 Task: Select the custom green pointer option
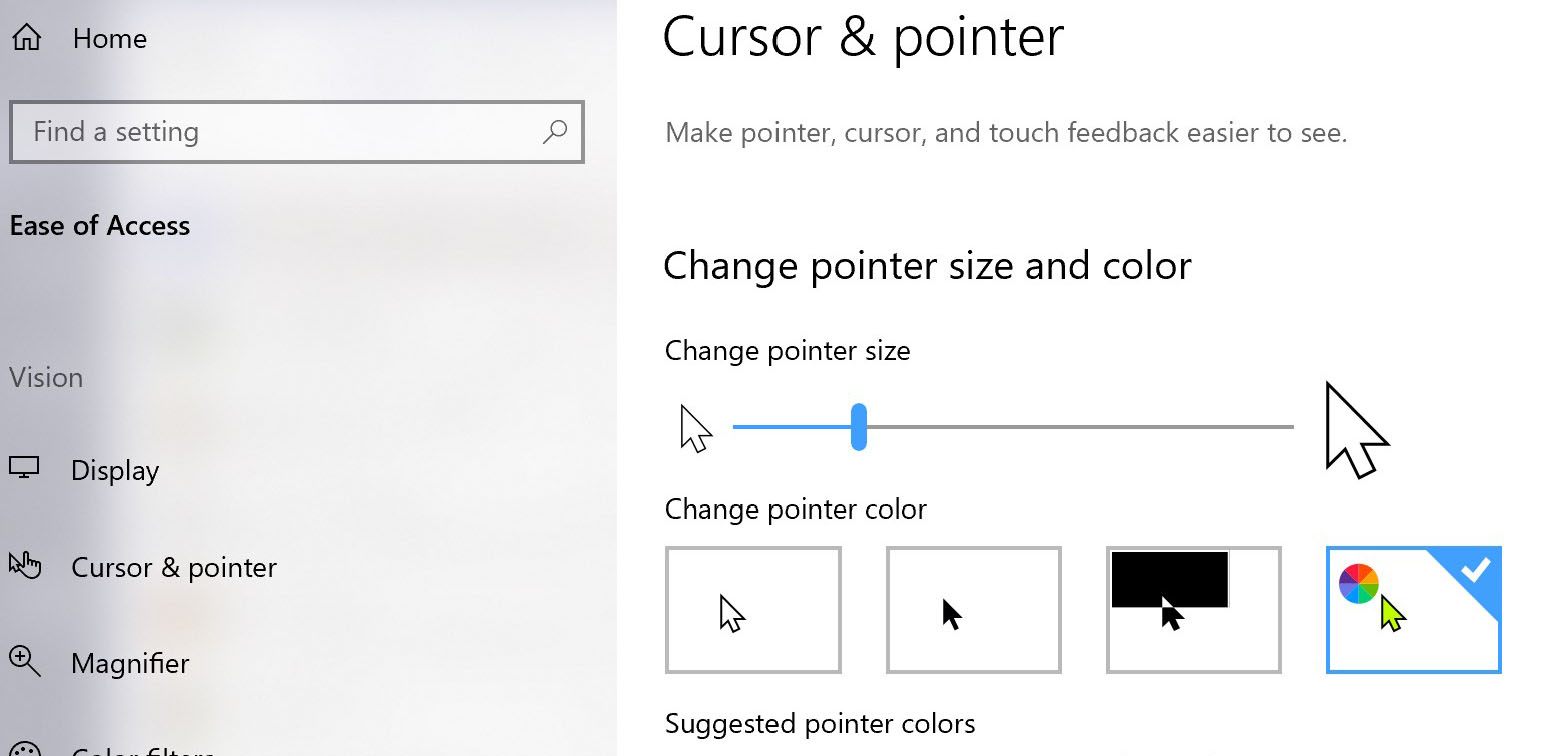[1413, 609]
